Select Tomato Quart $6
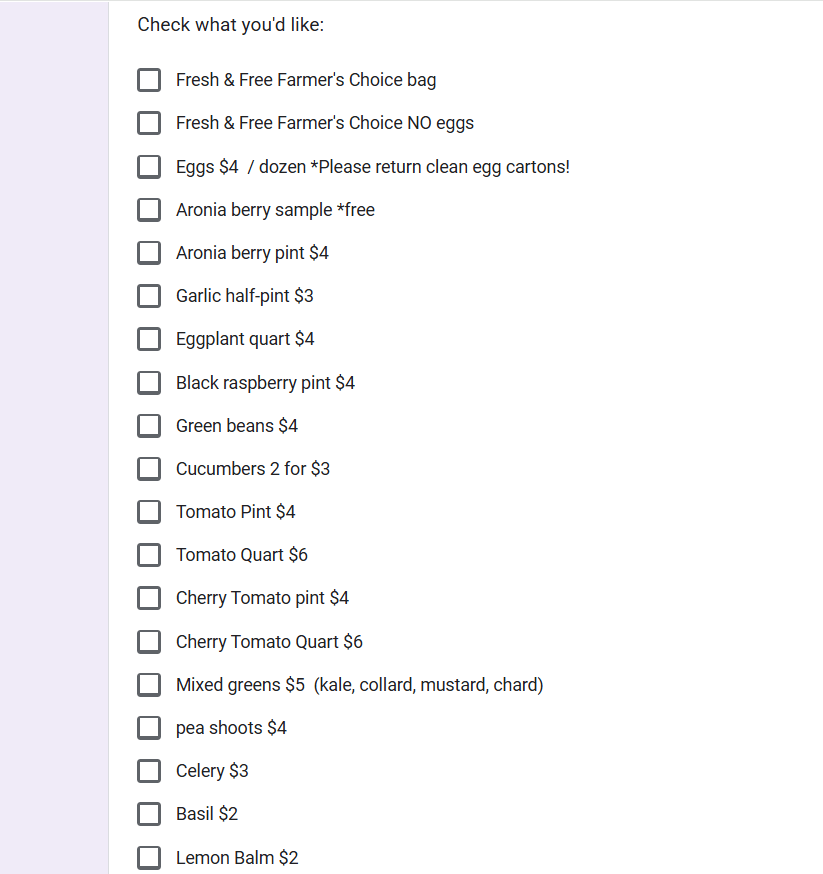The height and width of the screenshot is (874, 823). (x=149, y=554)
